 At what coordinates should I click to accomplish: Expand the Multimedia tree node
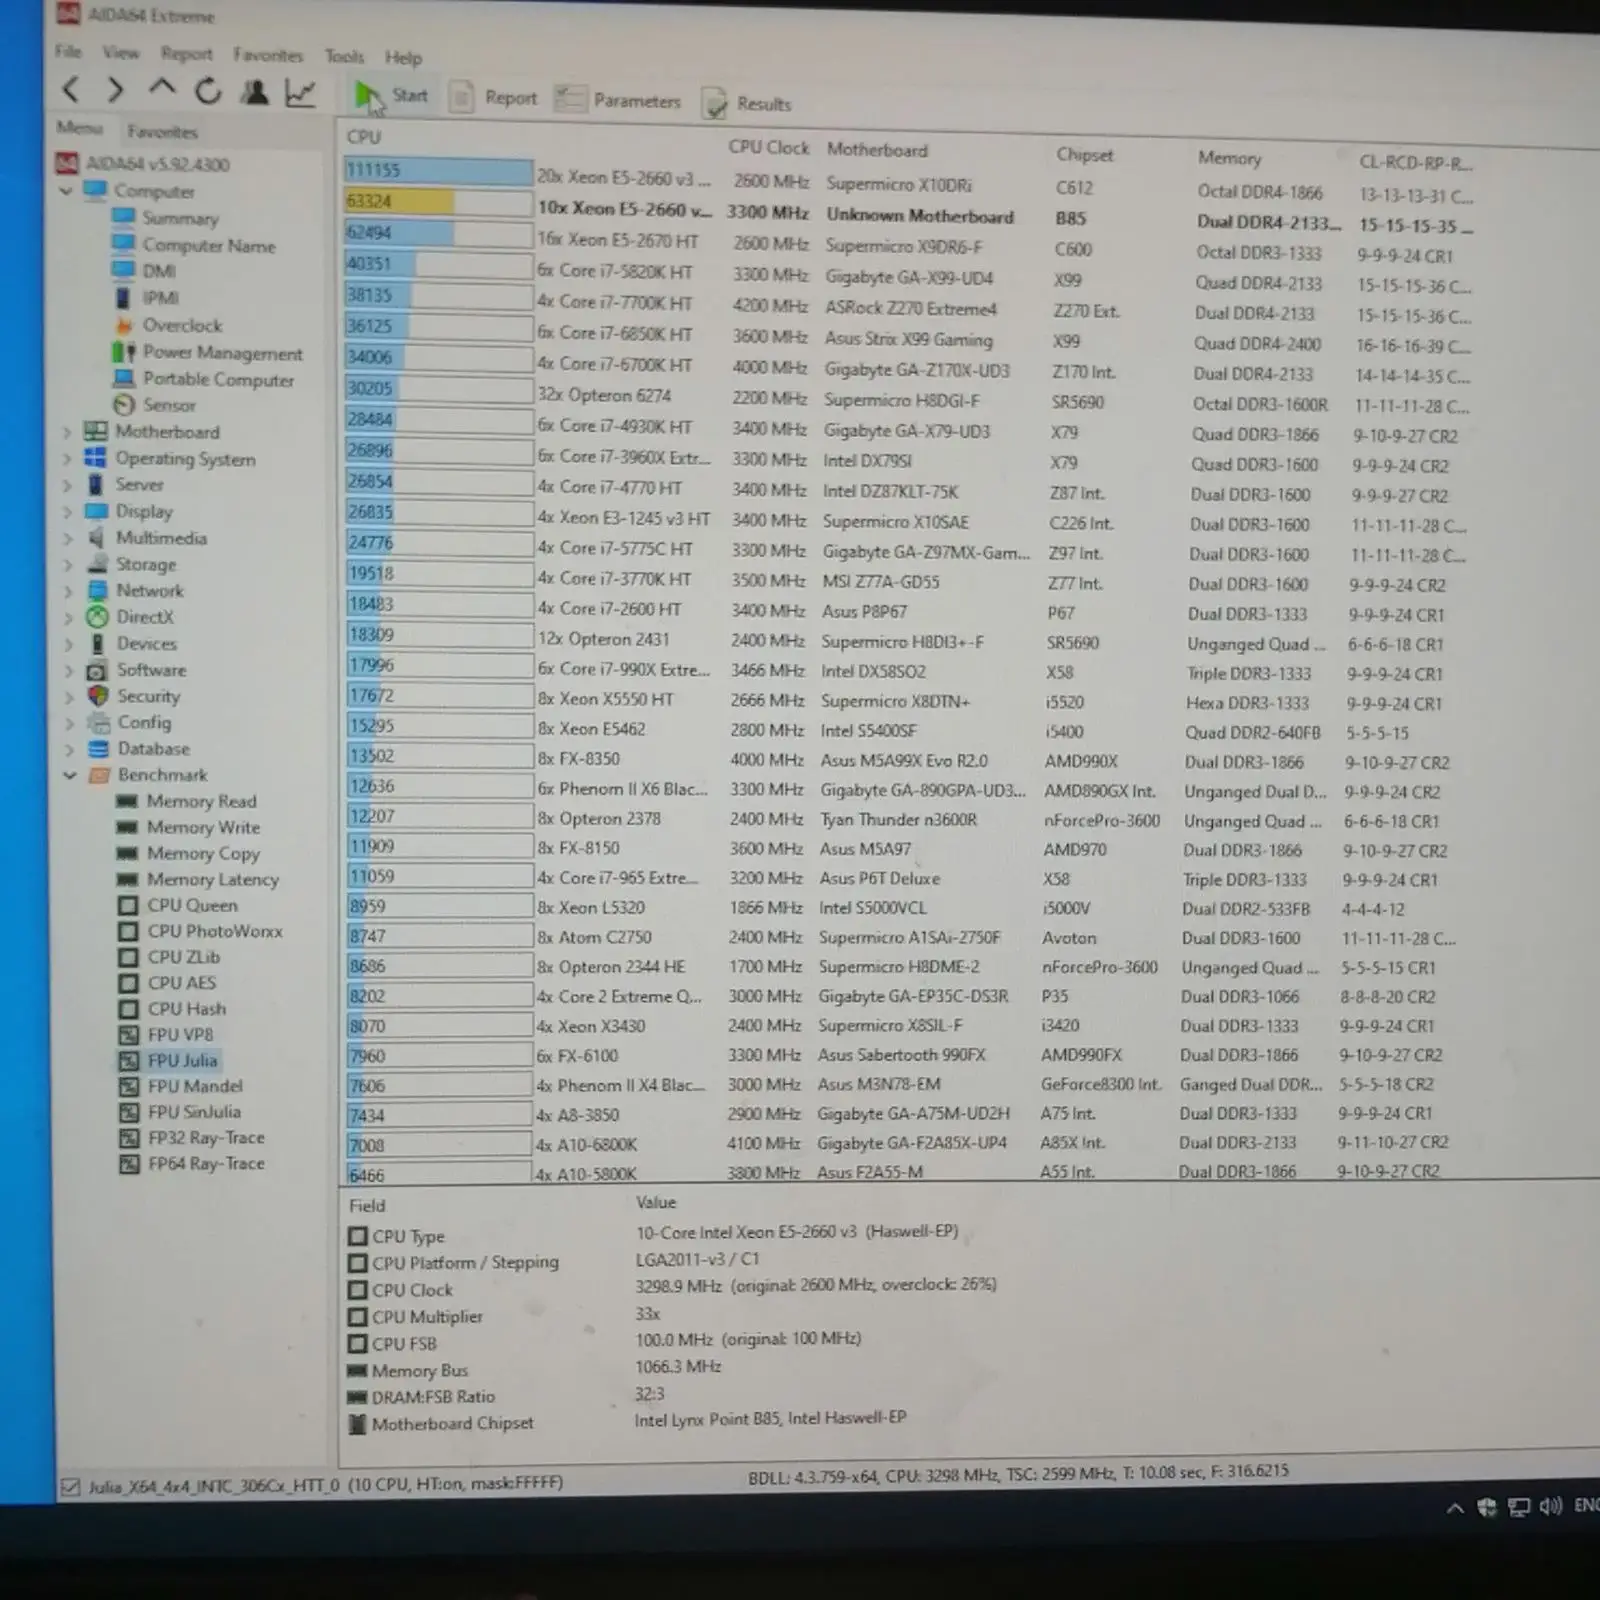pyautogui.click(x=68, y=538)
